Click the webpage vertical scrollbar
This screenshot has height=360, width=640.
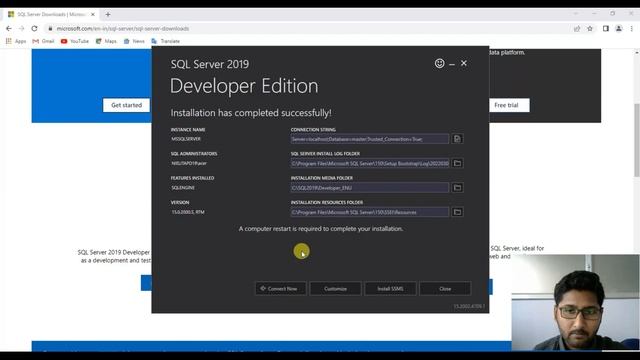tap(636, 139)
